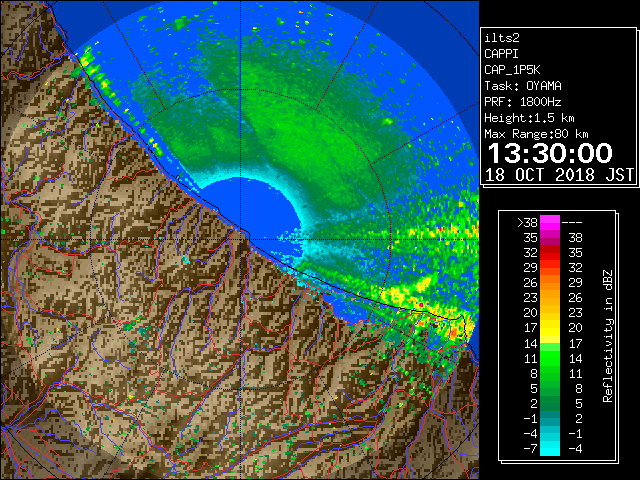Click the strong yellow-red echo near the southeast coast
This screenshot has height=480, width=640.
455,330
